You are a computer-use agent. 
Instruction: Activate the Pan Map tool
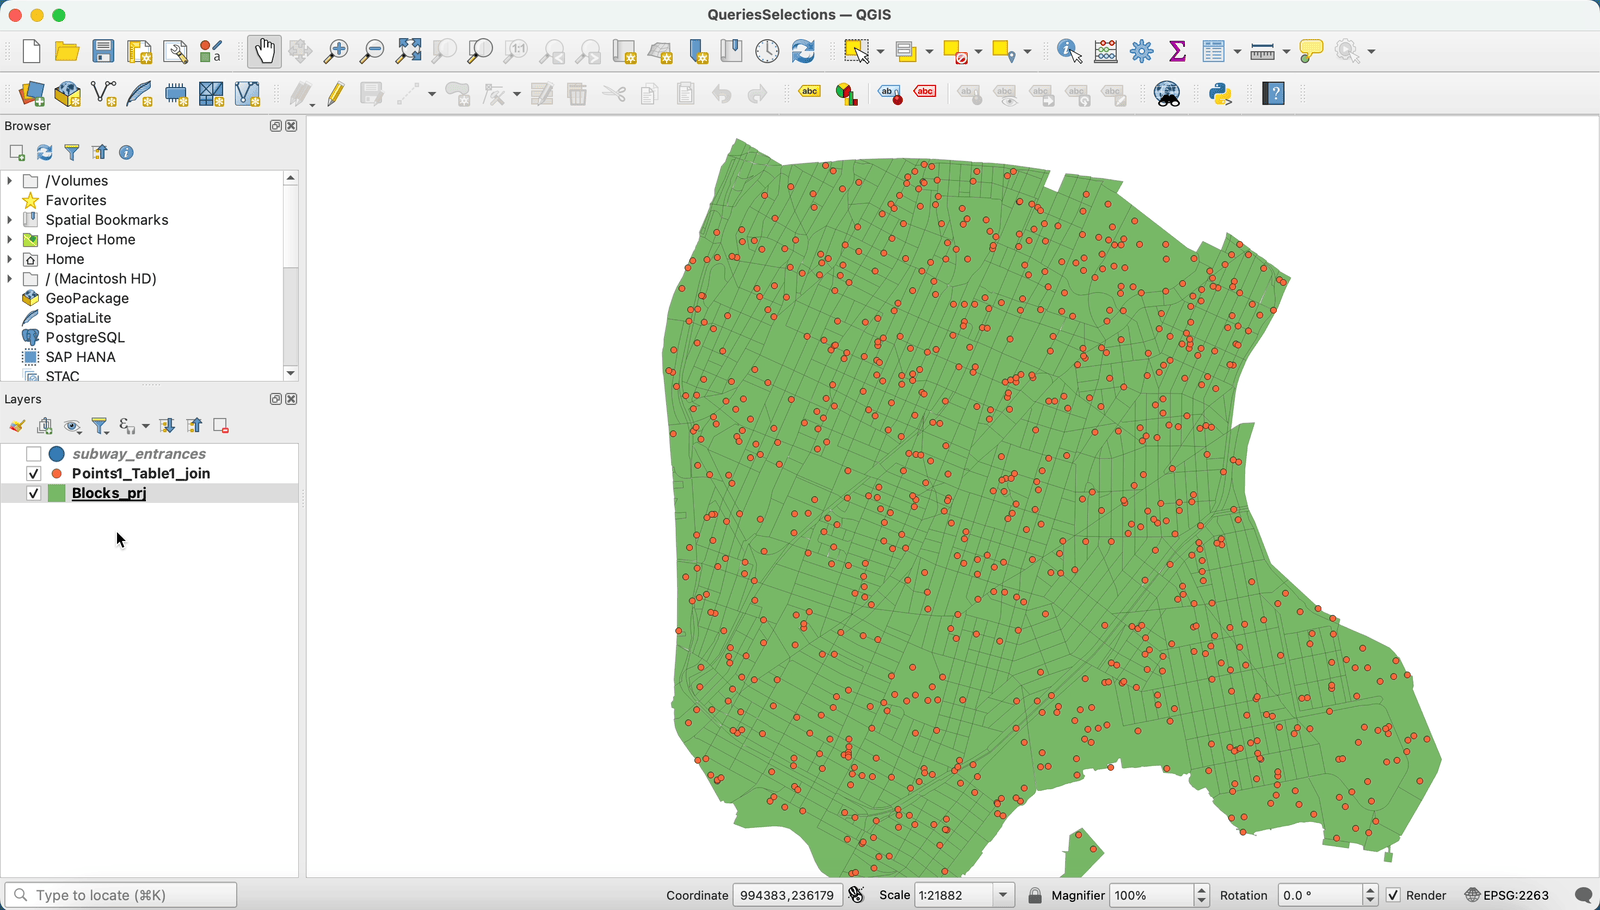point(263,51)
